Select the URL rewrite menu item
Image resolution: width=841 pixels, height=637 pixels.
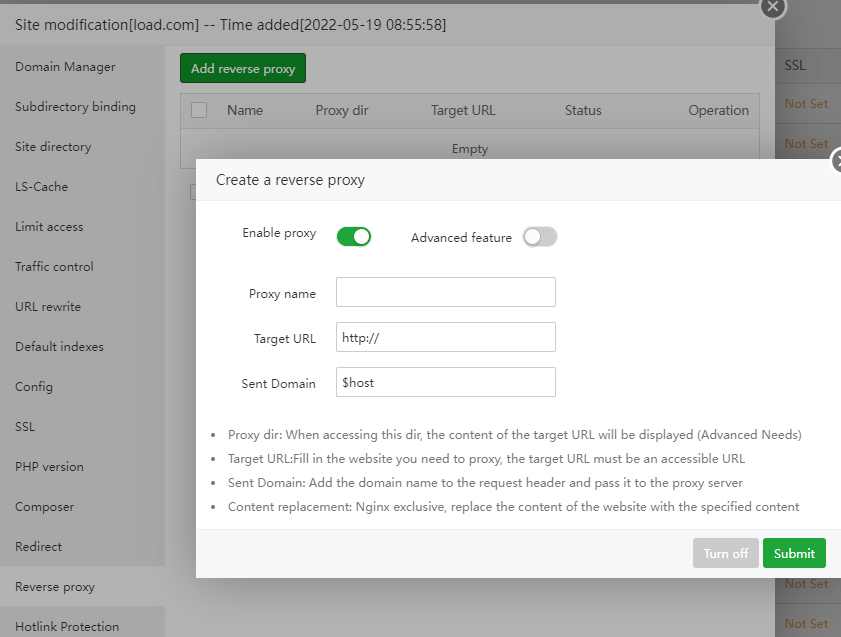48,307
